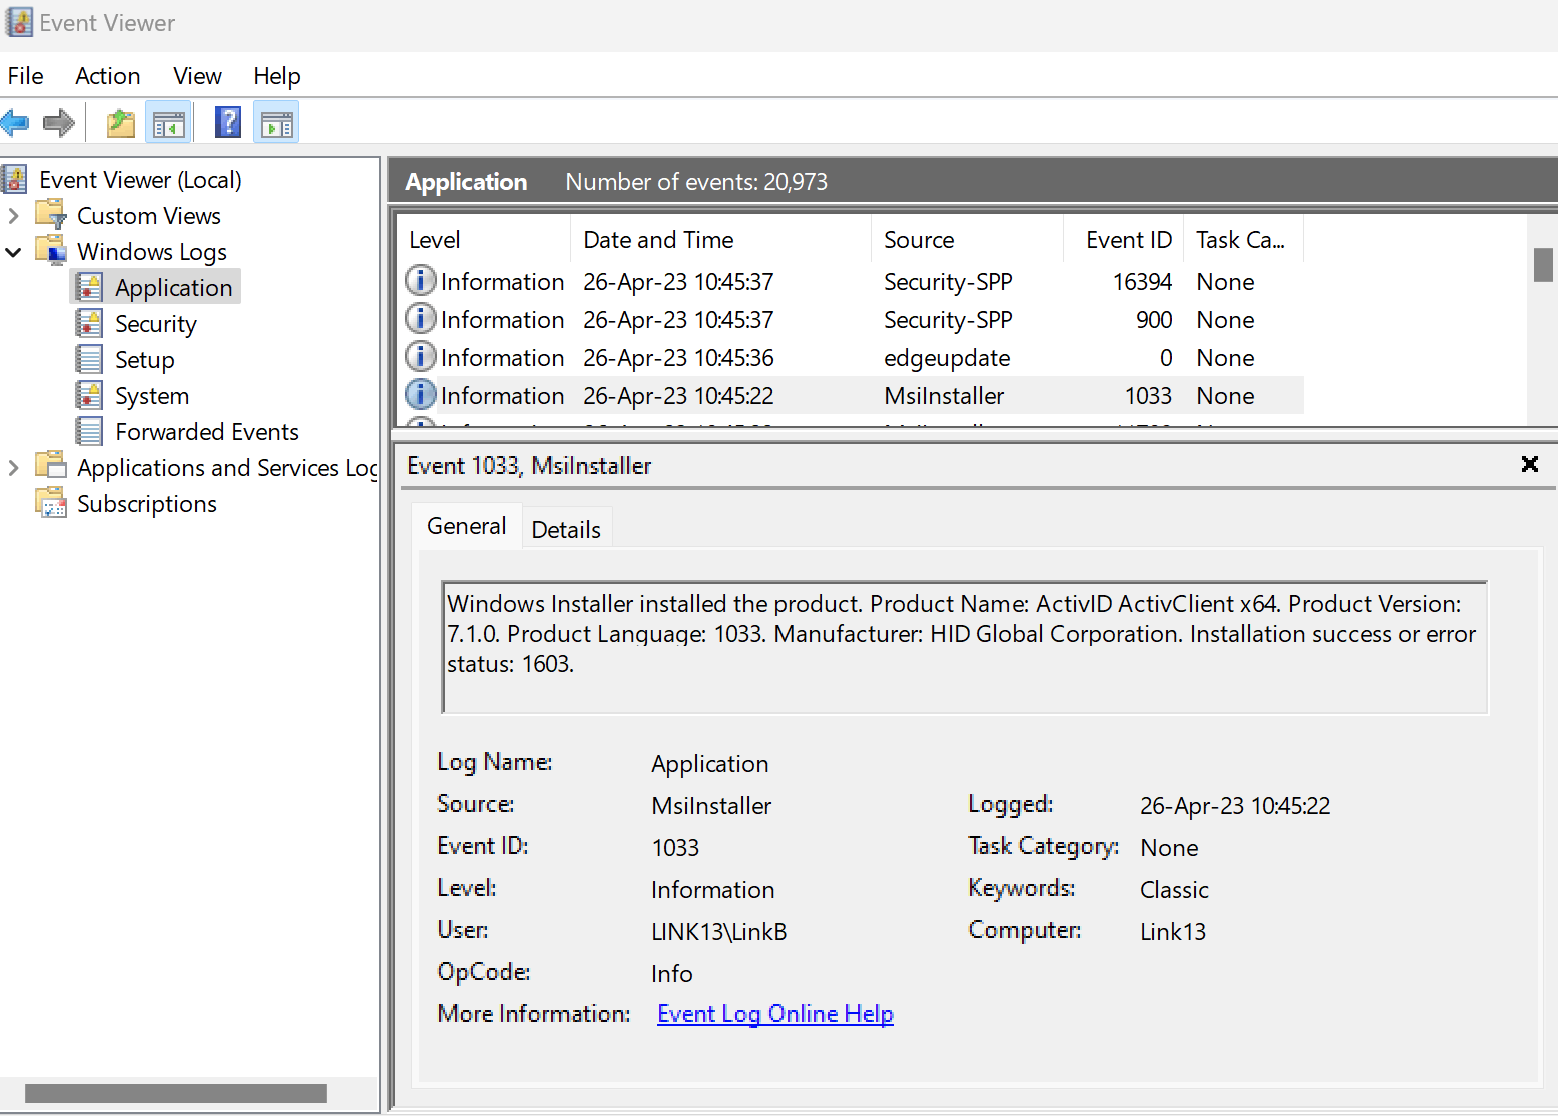Toggle the action pane visibility

pyautogui.click(x=276, y=121)
